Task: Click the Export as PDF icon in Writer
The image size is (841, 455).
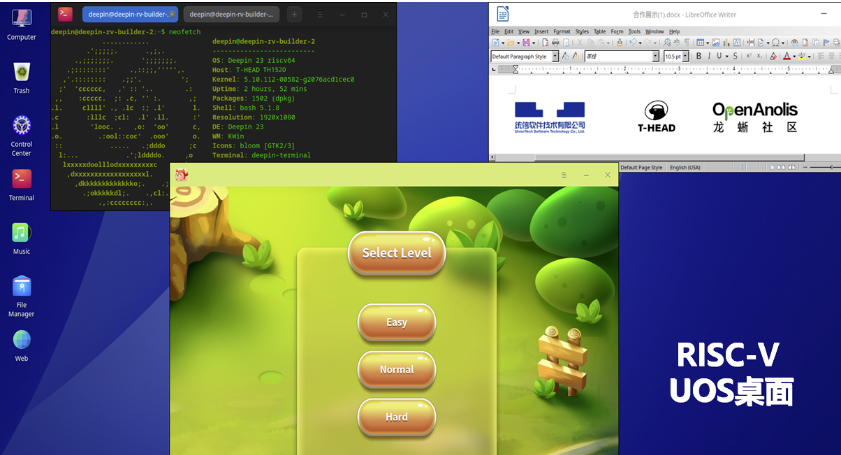Action: click(545, 42)
